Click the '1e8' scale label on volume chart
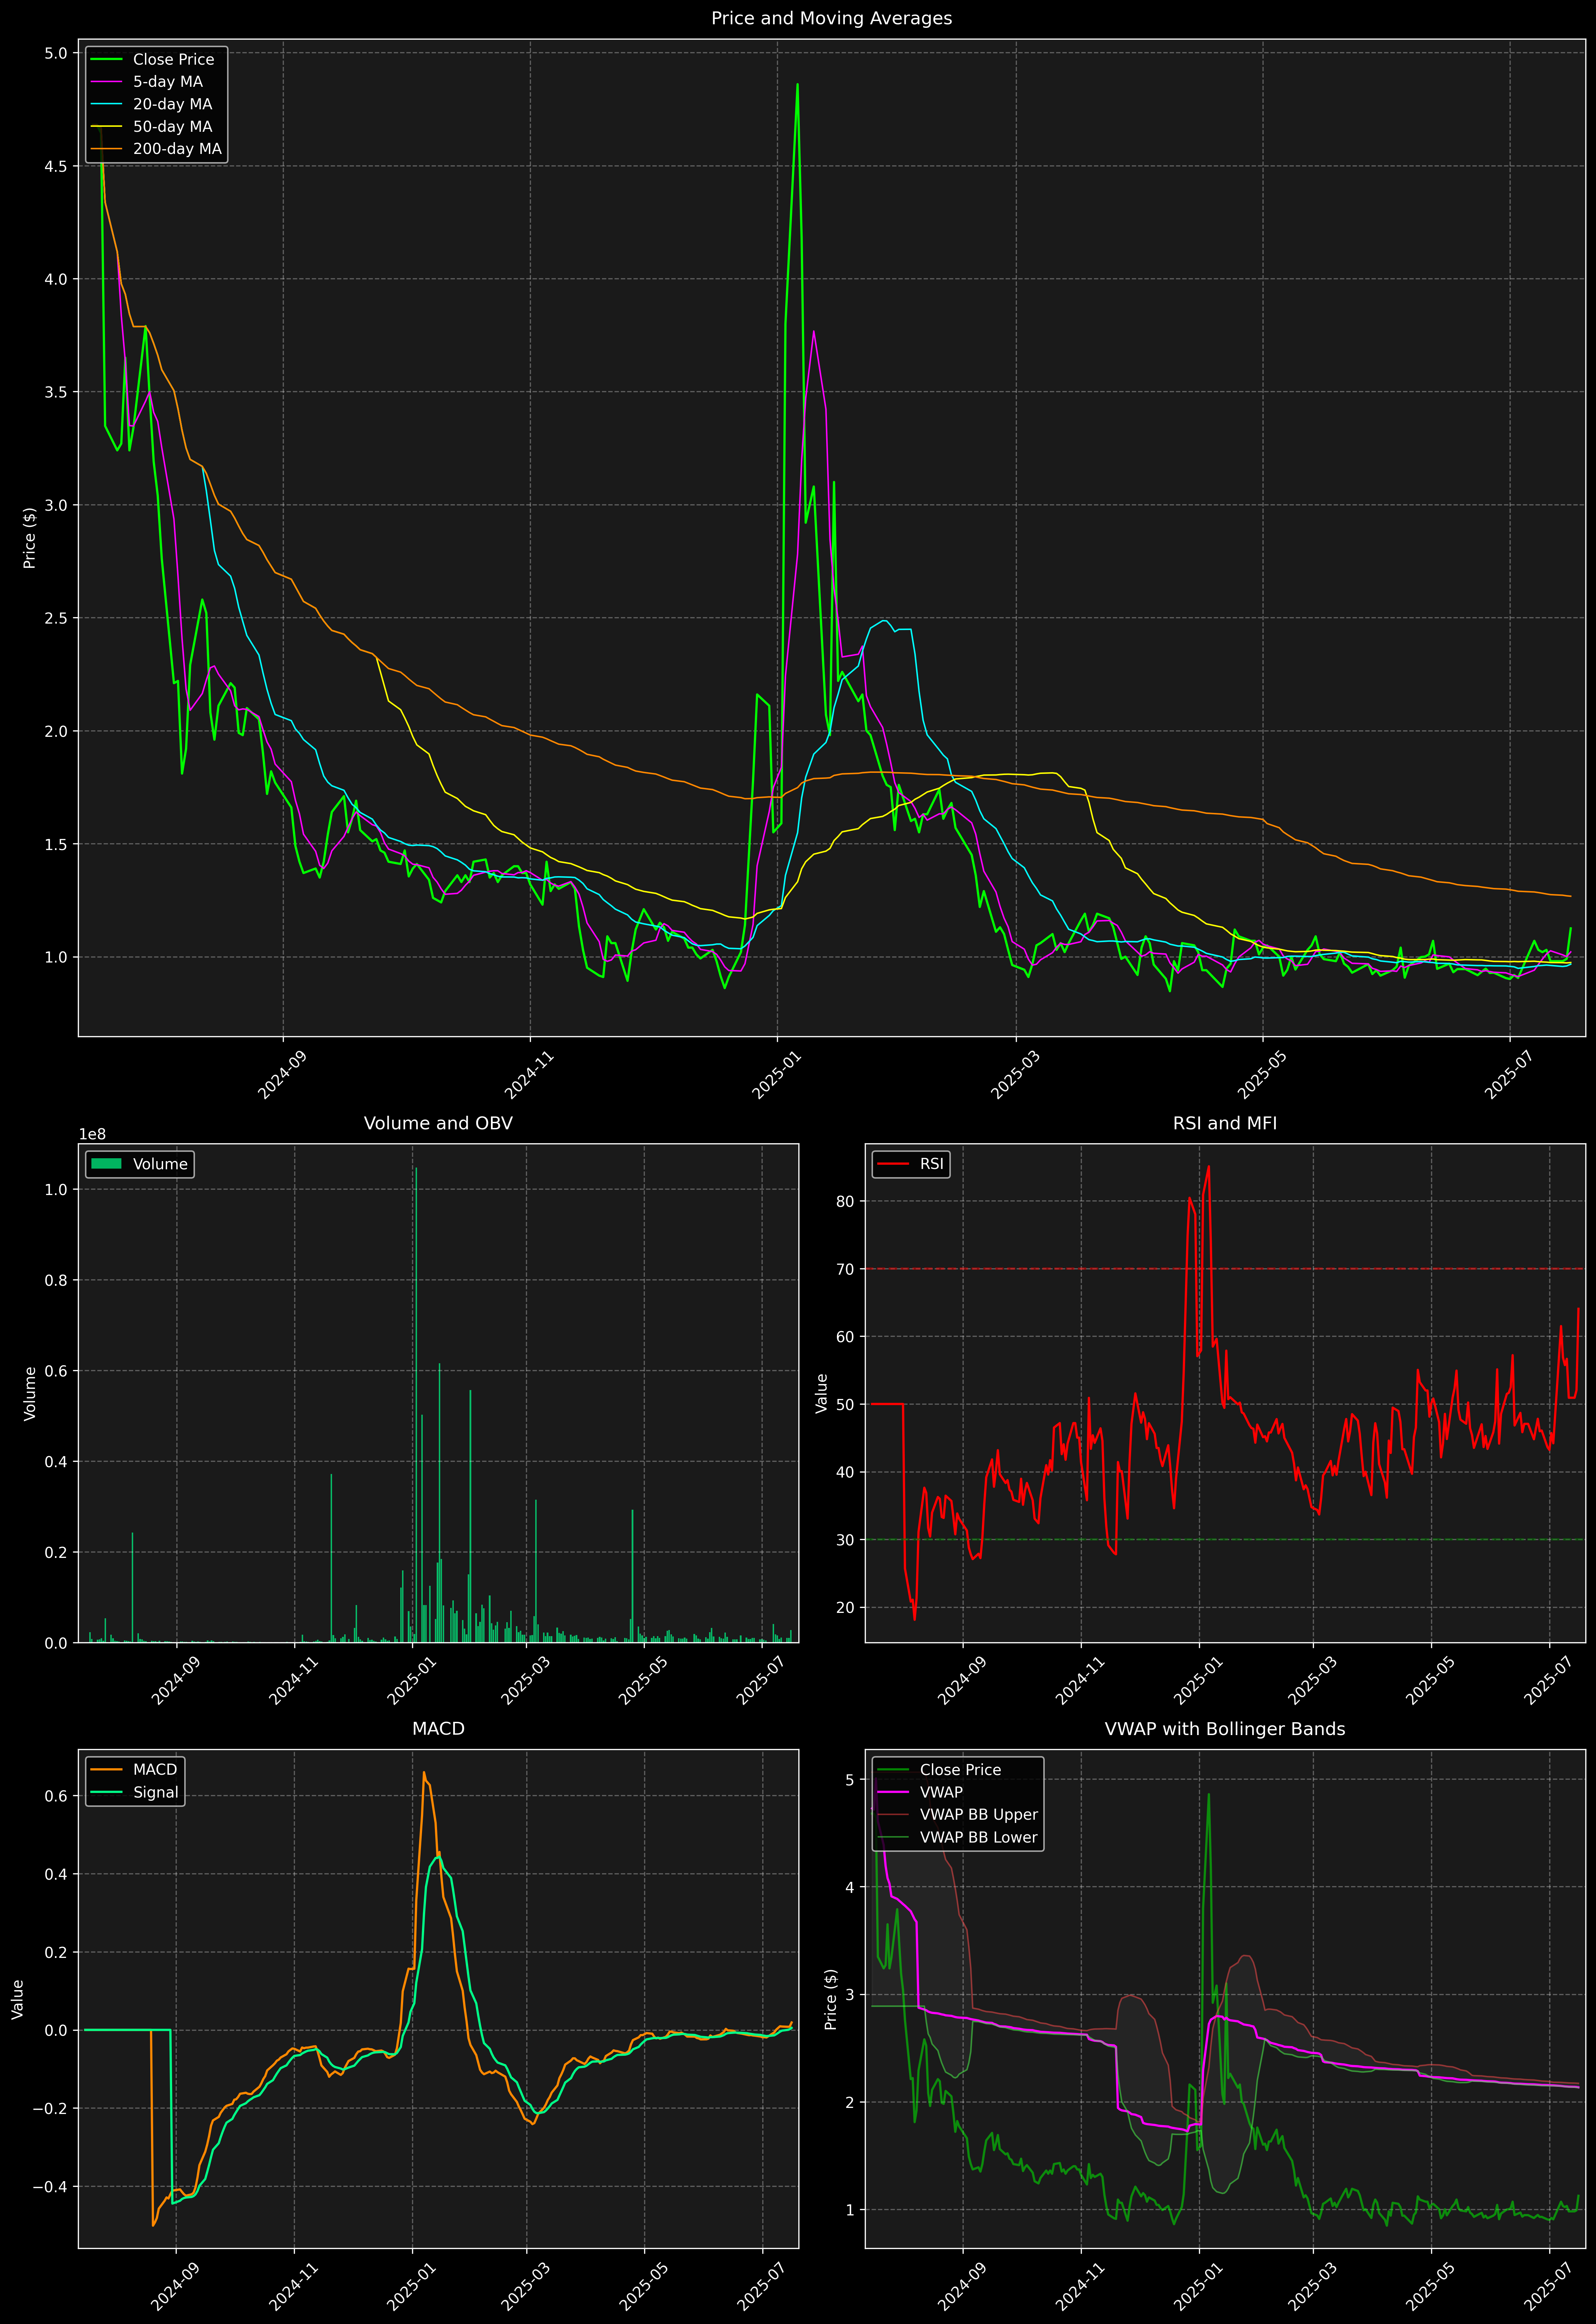 [x=92, y=1134]
